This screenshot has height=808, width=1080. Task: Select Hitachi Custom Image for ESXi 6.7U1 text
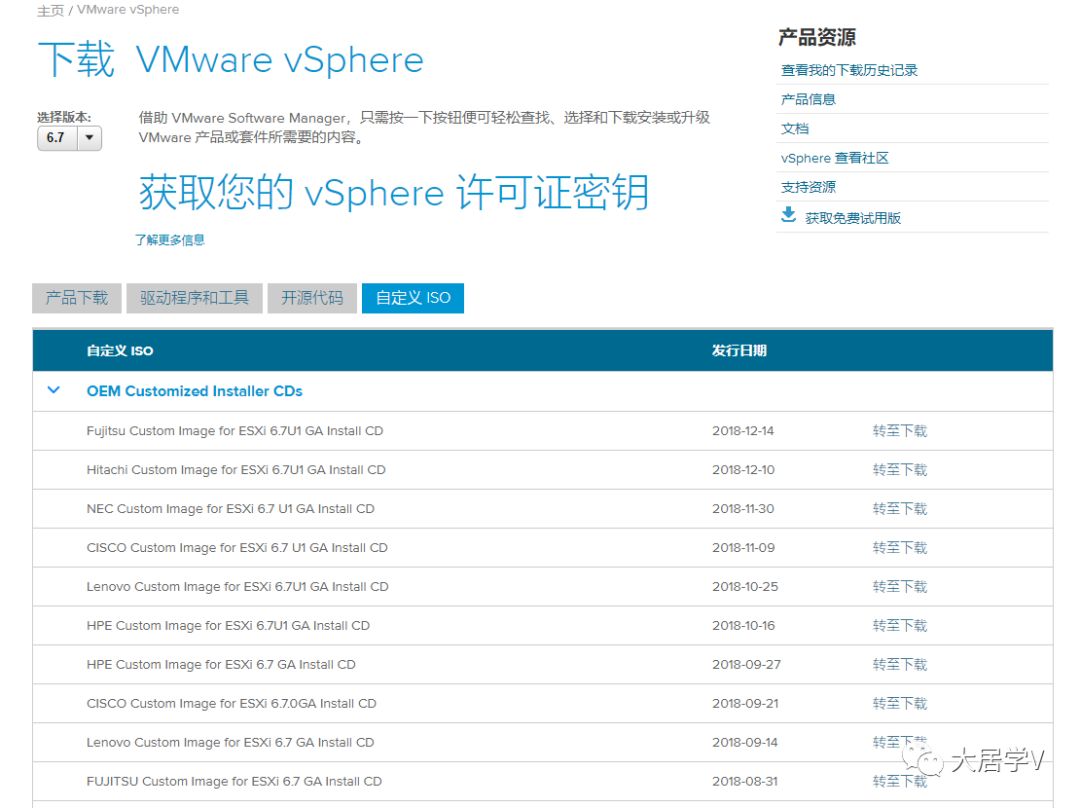click(x=236, y=470)
